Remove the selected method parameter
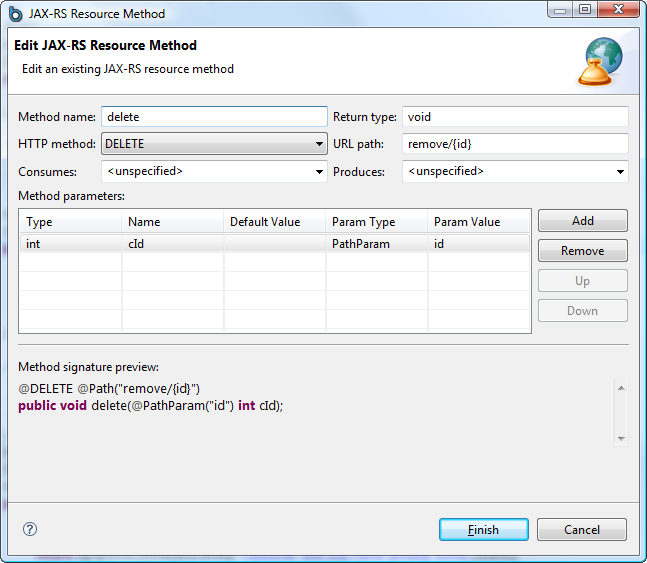The image size is (647, 563). 582,251
